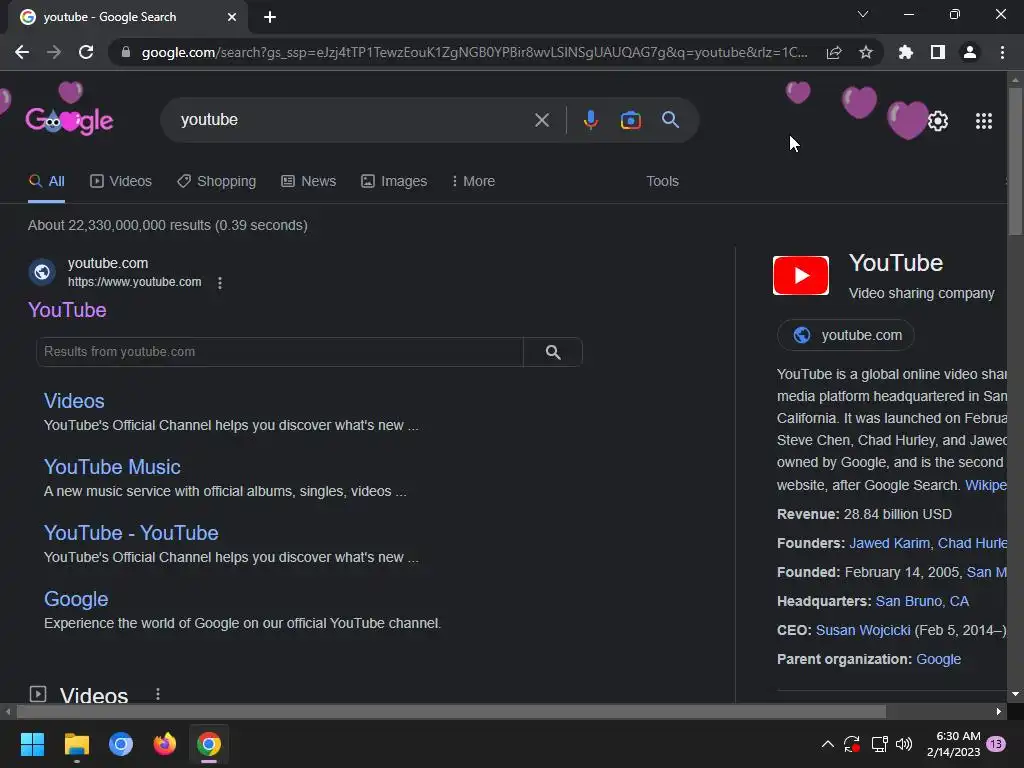This screenshot has height=768, width=1024.
Task: Clear the search box text
Action: point(542,120)
